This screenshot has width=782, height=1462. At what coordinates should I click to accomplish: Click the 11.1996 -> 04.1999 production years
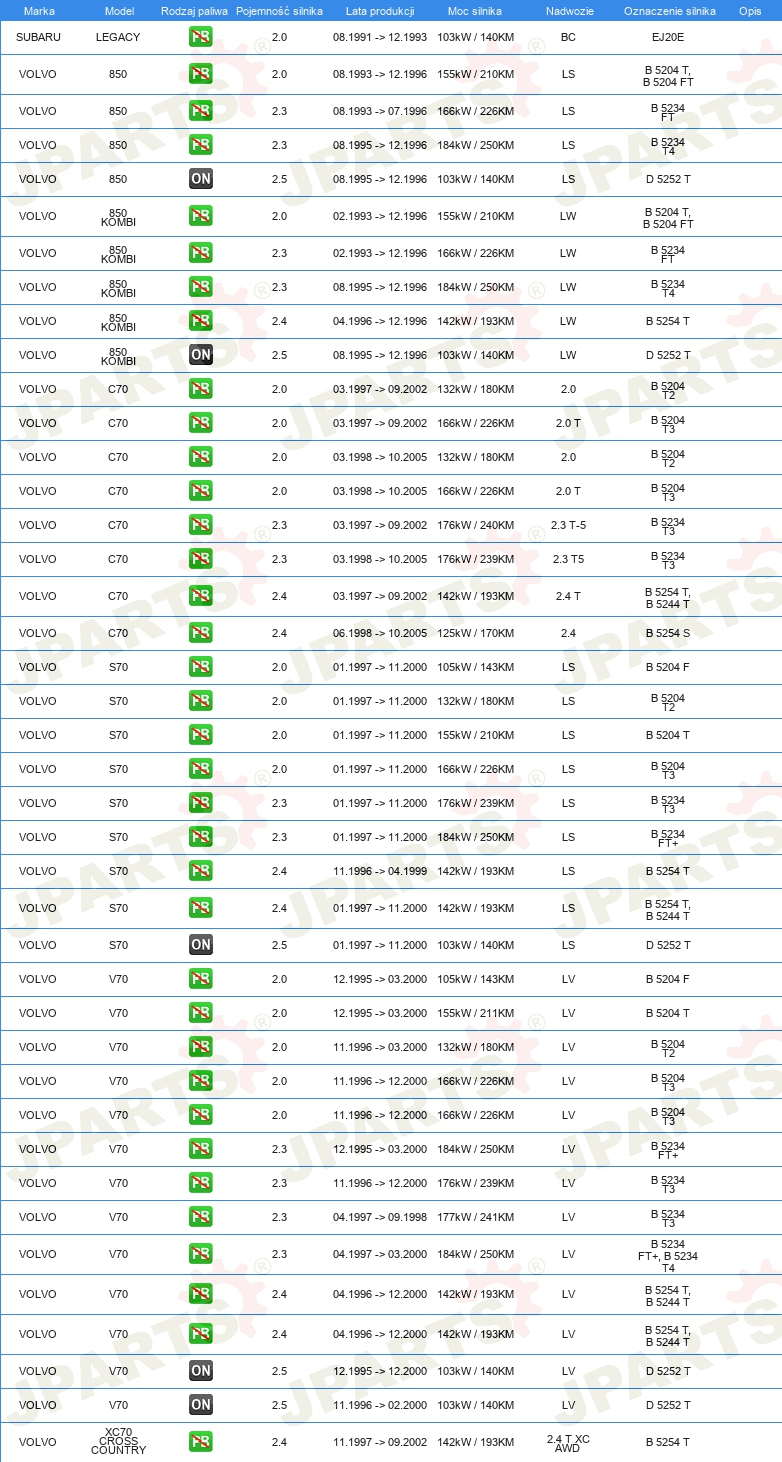[x=380, y=871]
